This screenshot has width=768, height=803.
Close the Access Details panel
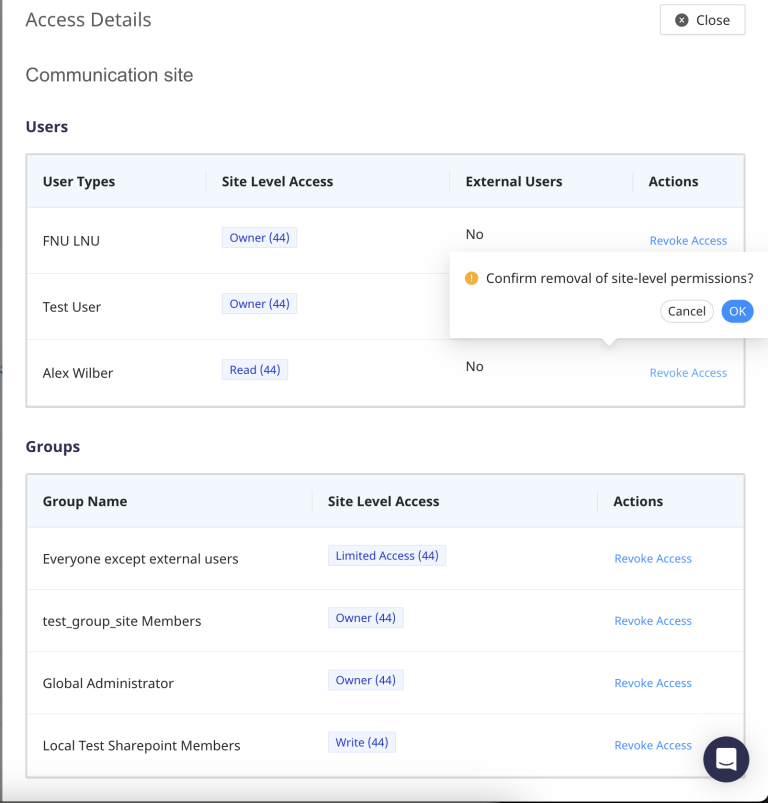click(x=702, y=20)
